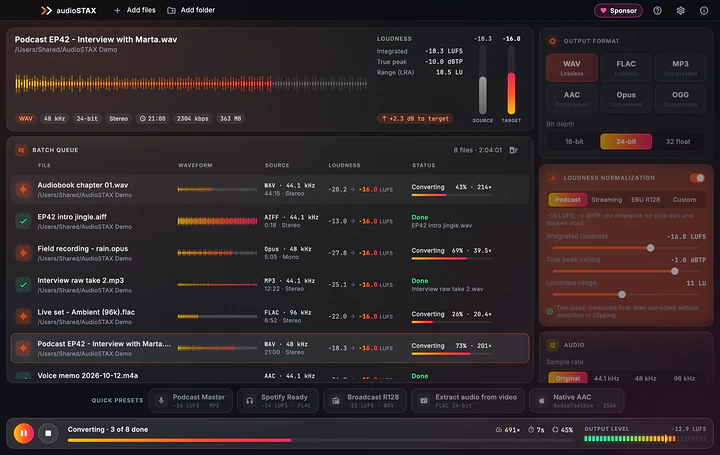Clear the batch queue with trash icon
The width and height of the screenshot is (720, 455).
(x=513, y=150)
